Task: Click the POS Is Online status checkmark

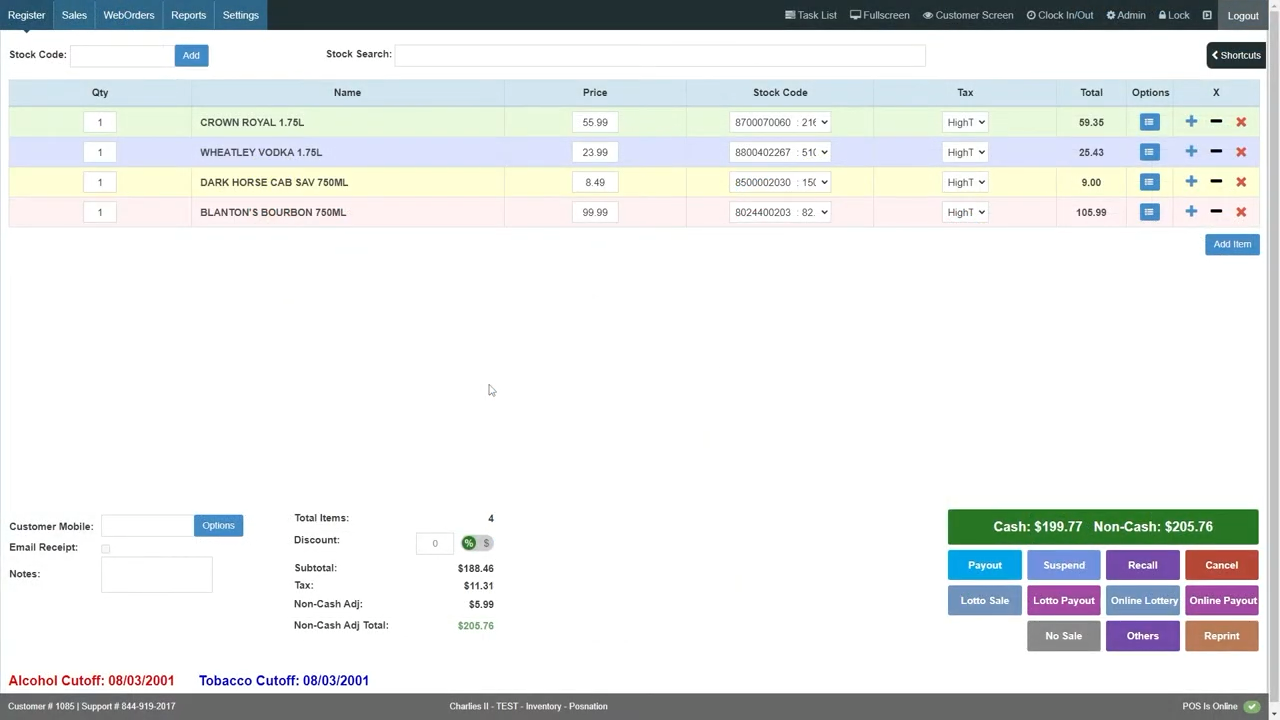Action: (x=1251, y=706)
